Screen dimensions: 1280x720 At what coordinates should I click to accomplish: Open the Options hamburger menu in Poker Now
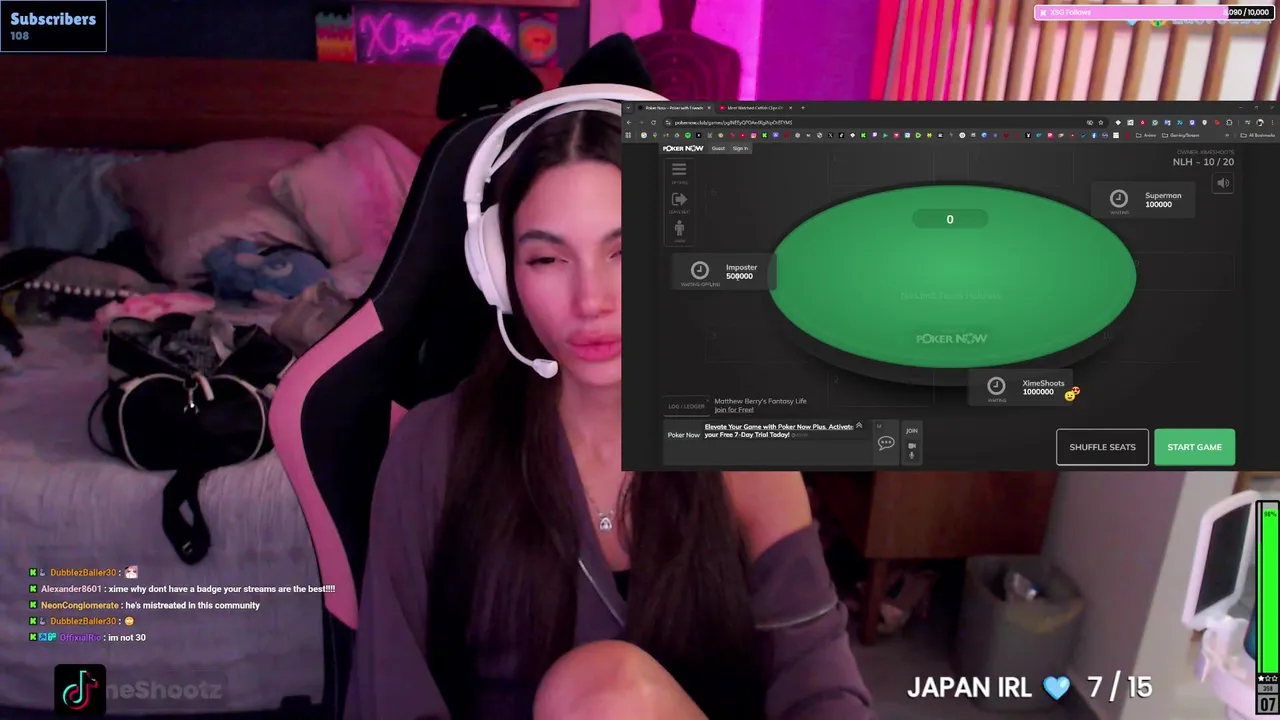pyautogui.click(x=679, y=170)
